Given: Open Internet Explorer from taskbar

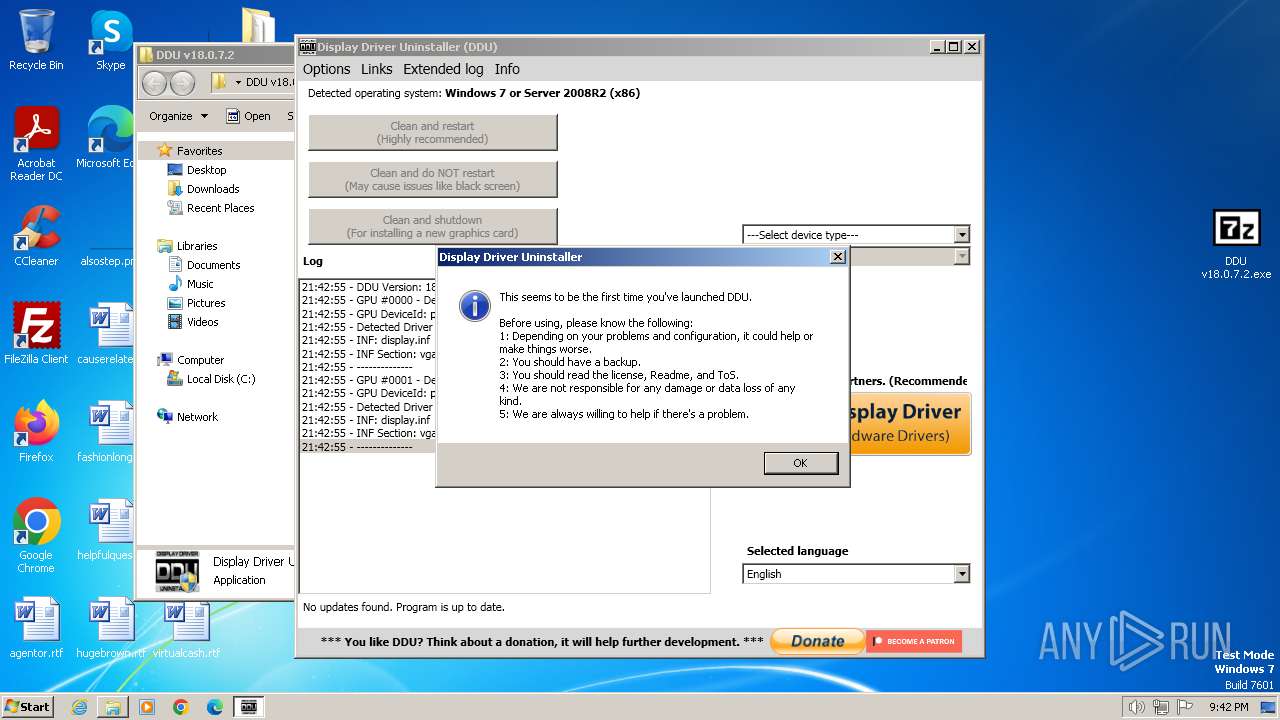Looking at the screenshot, I should tap(80, 707).
